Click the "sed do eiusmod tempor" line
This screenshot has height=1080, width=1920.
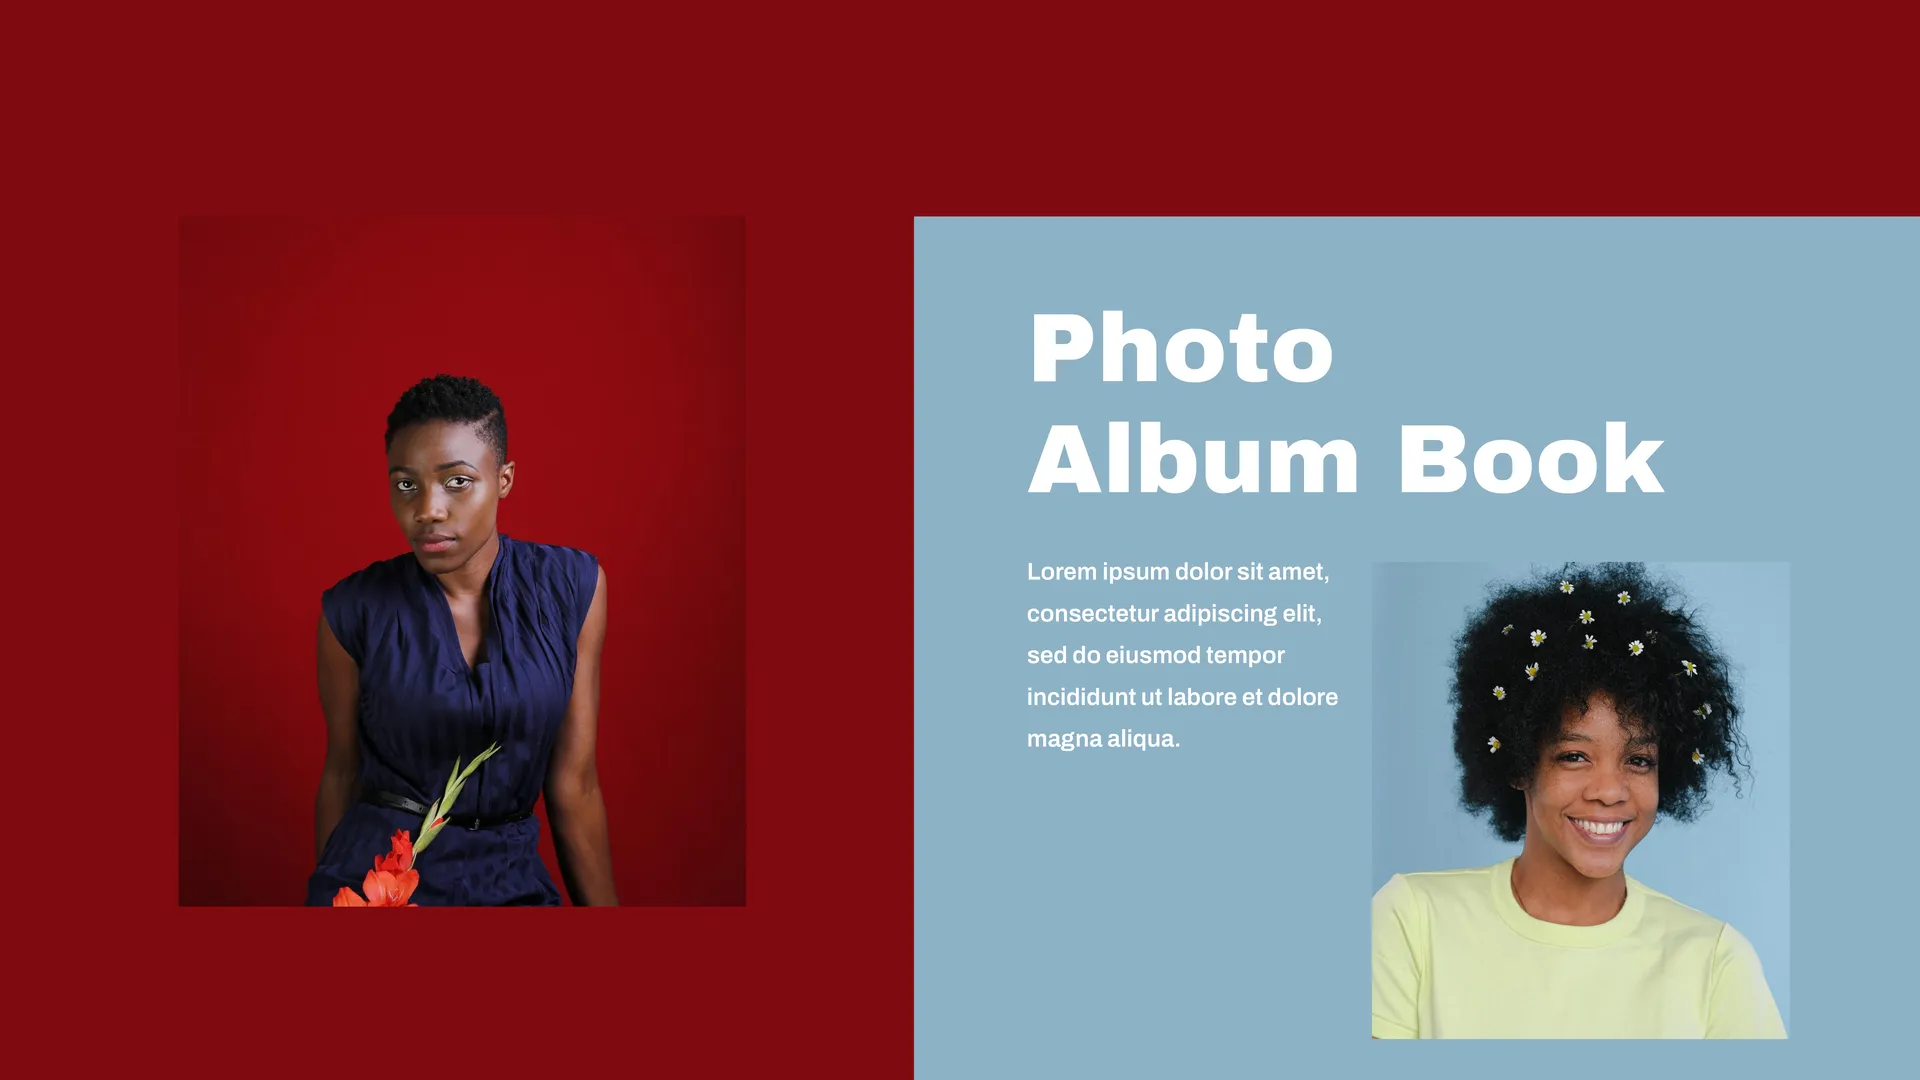tap(1155, 656)
